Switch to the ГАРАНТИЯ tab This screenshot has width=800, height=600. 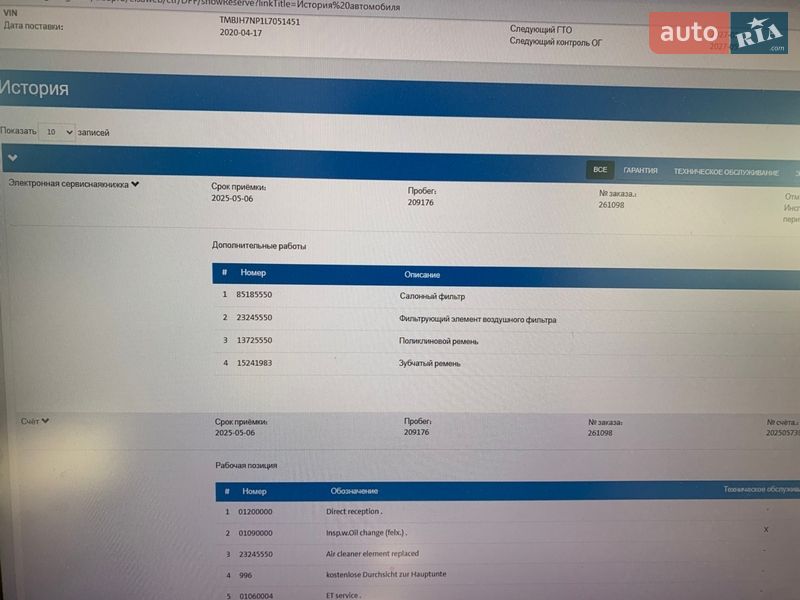[640, 171]
